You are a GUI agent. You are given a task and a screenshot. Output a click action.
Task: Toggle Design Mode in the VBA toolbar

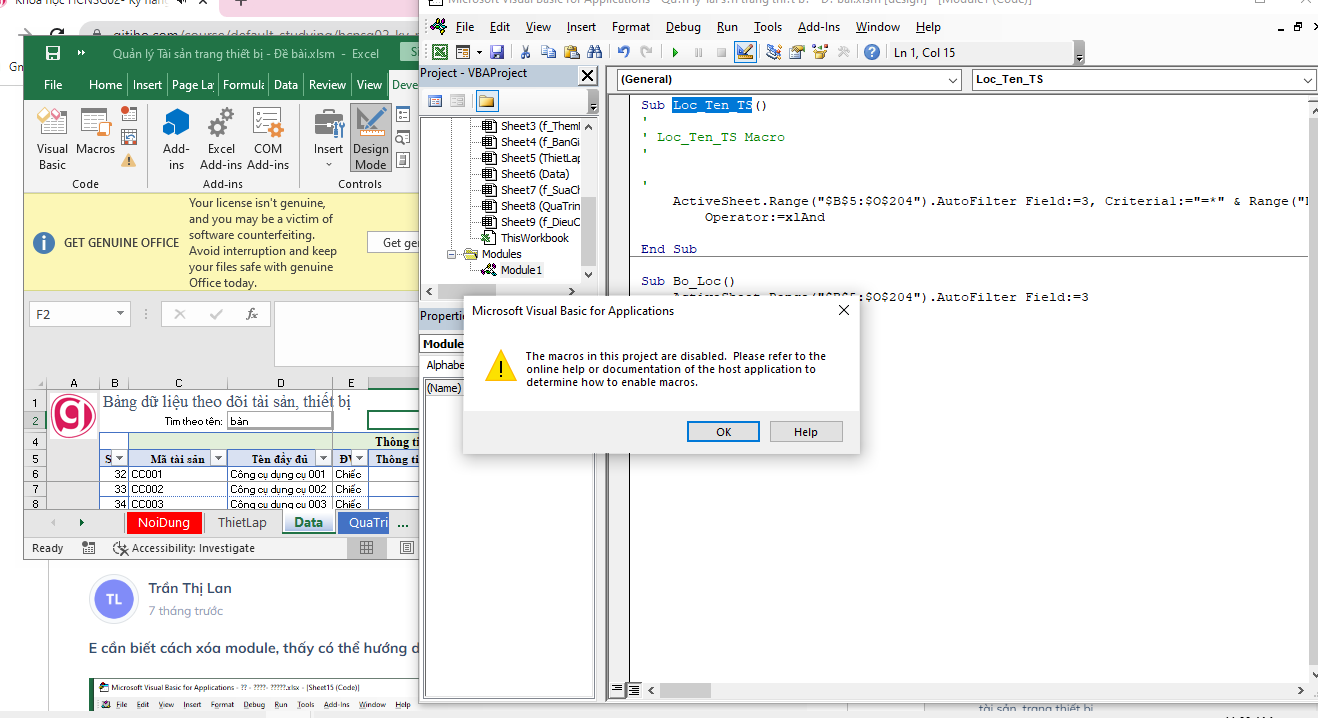pos(745,52)
